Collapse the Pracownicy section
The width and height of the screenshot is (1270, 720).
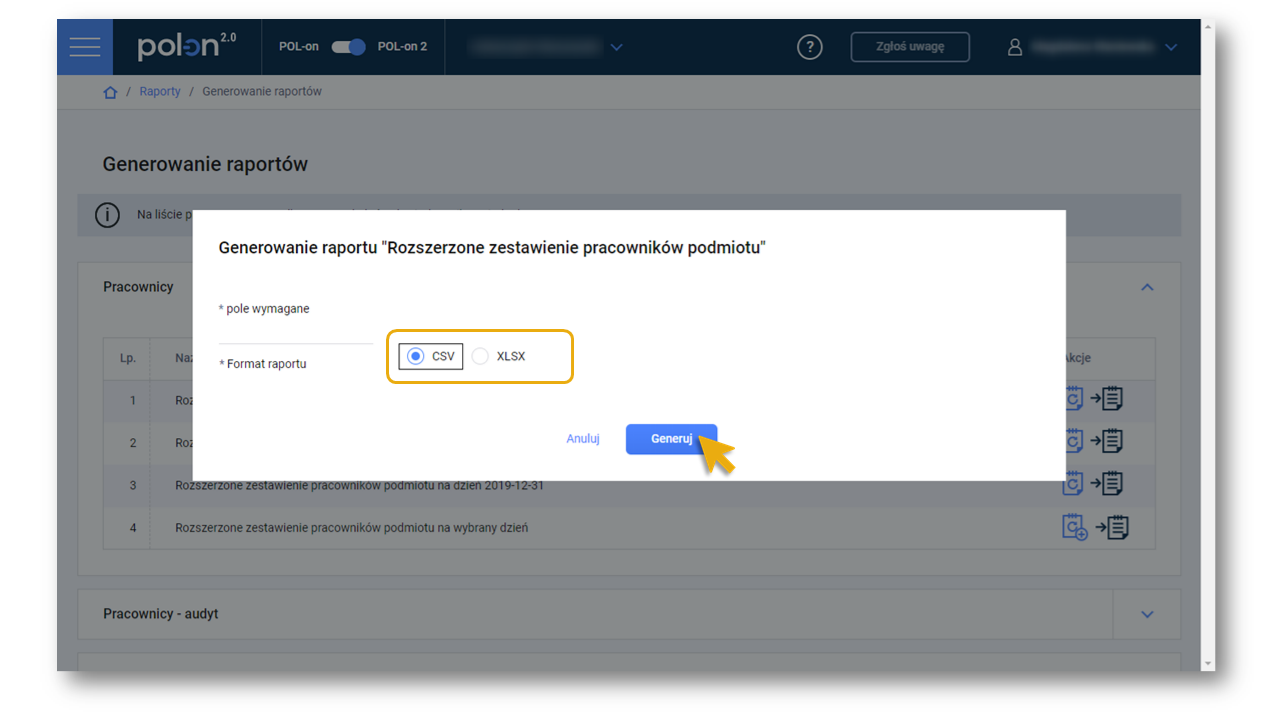(1147, 288)
